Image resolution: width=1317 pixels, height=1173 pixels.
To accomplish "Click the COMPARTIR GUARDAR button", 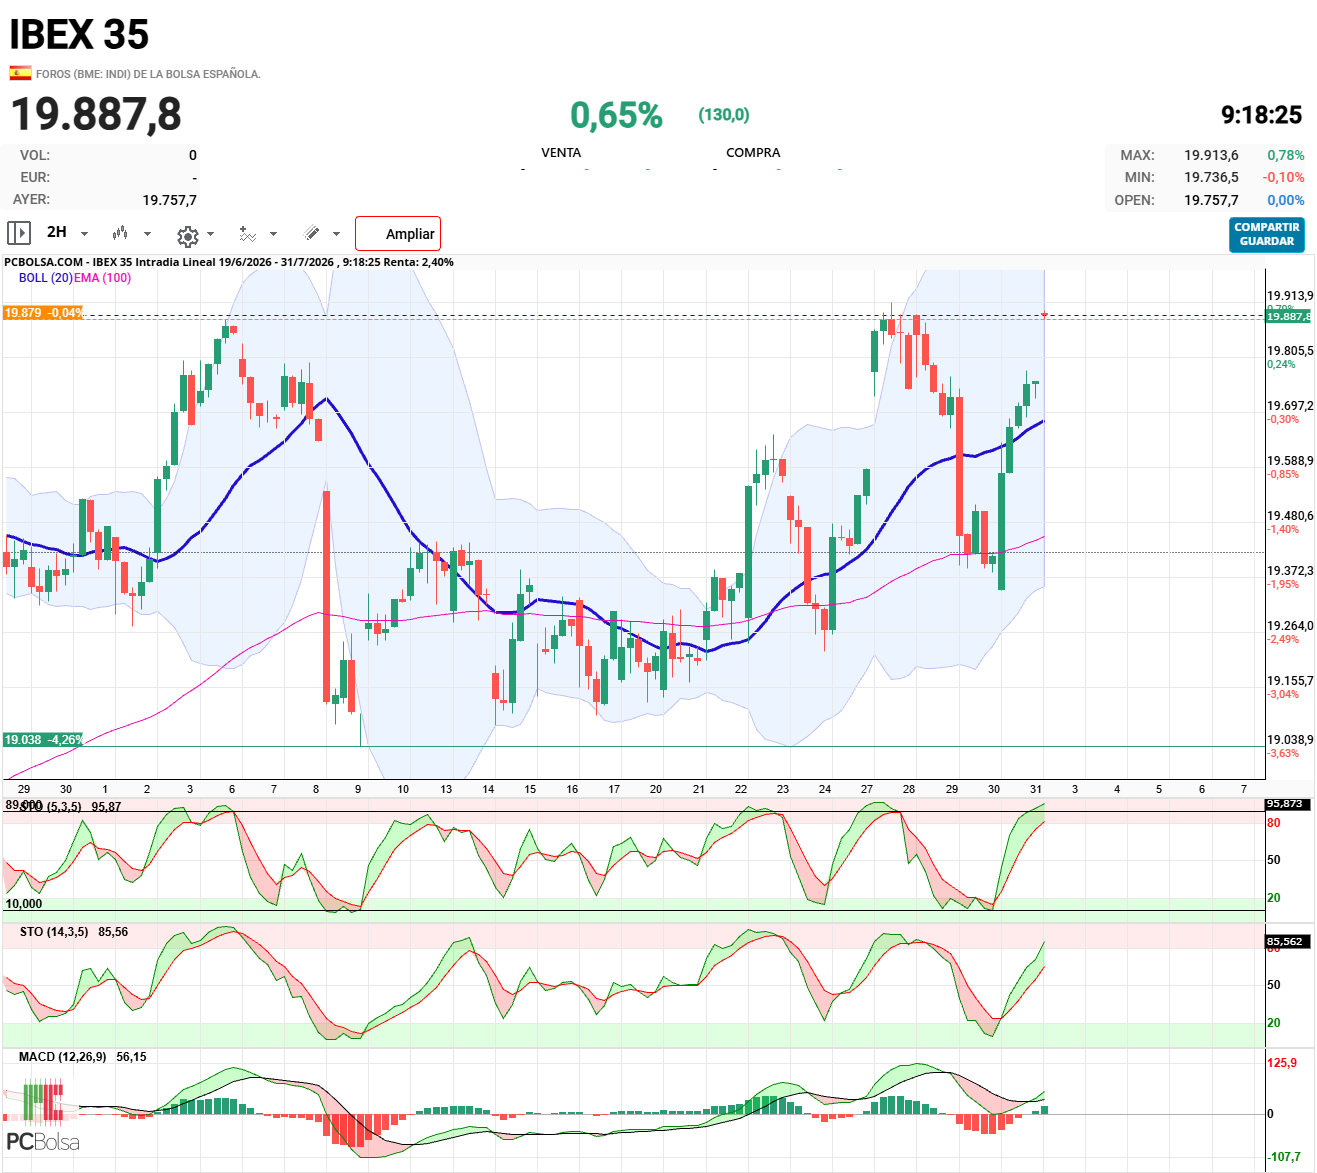I will coord(1267,234).
